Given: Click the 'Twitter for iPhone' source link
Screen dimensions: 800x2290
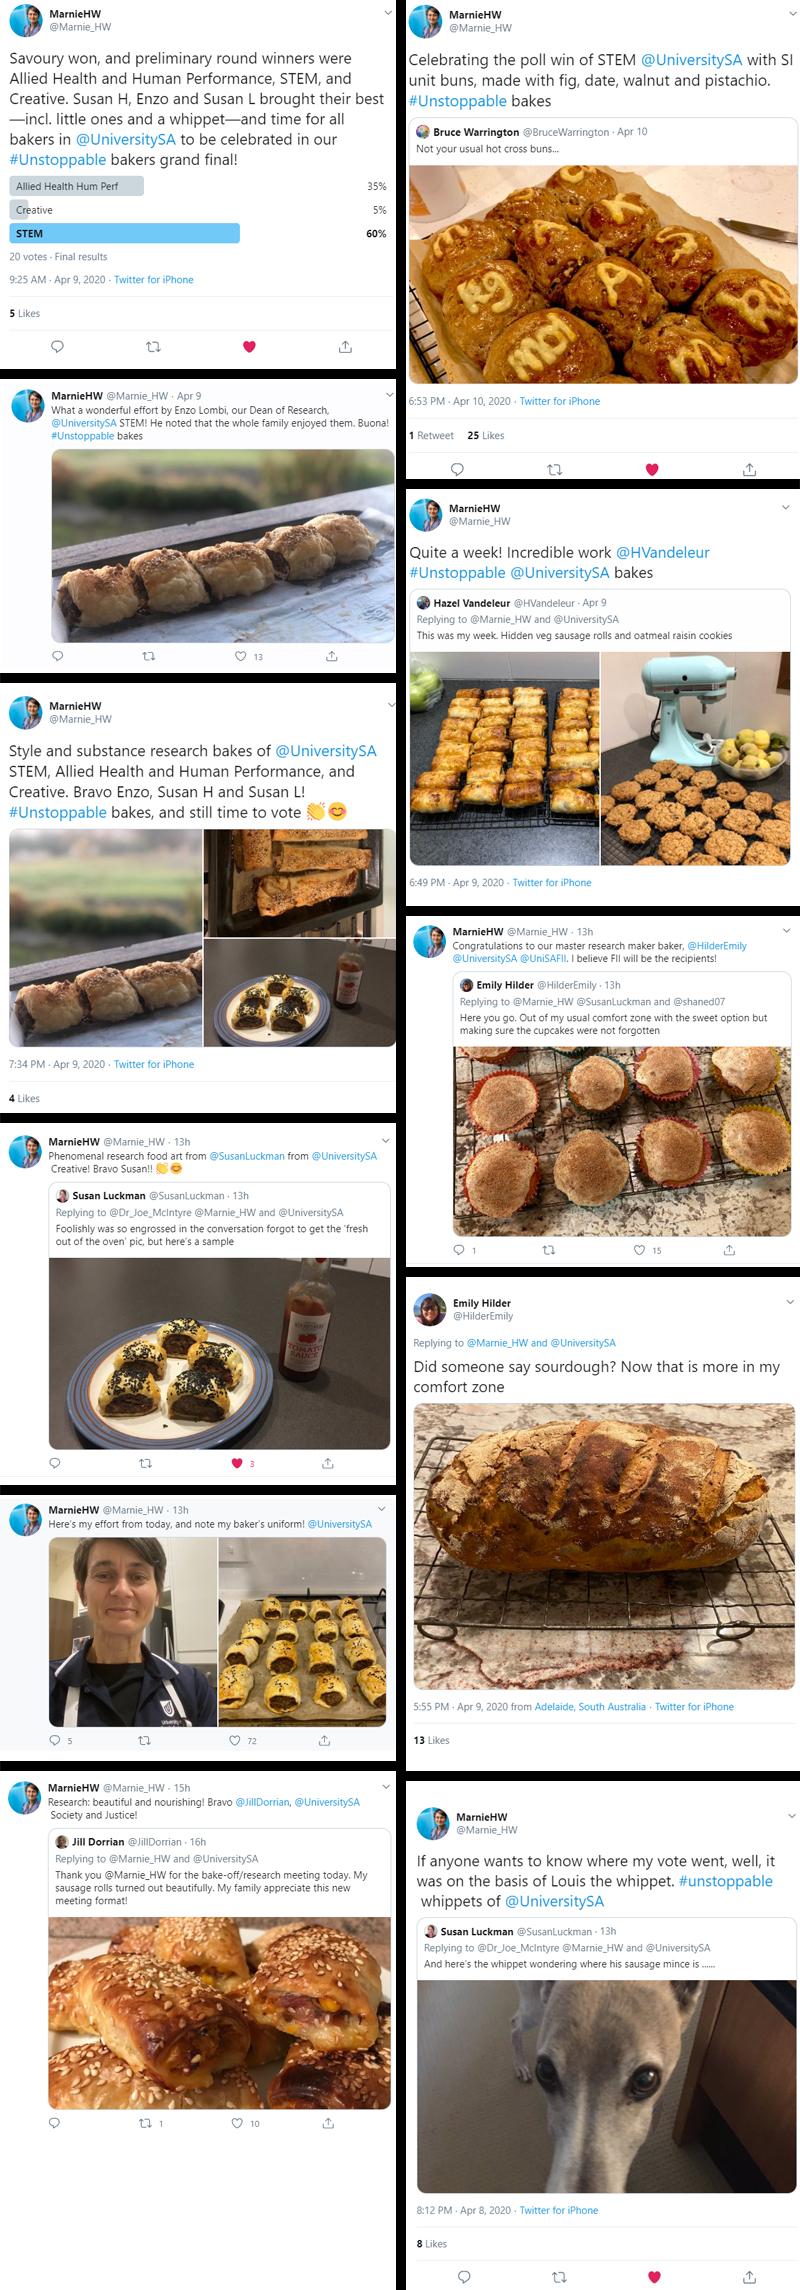Looking at the screenshot, I should [154, 279].
